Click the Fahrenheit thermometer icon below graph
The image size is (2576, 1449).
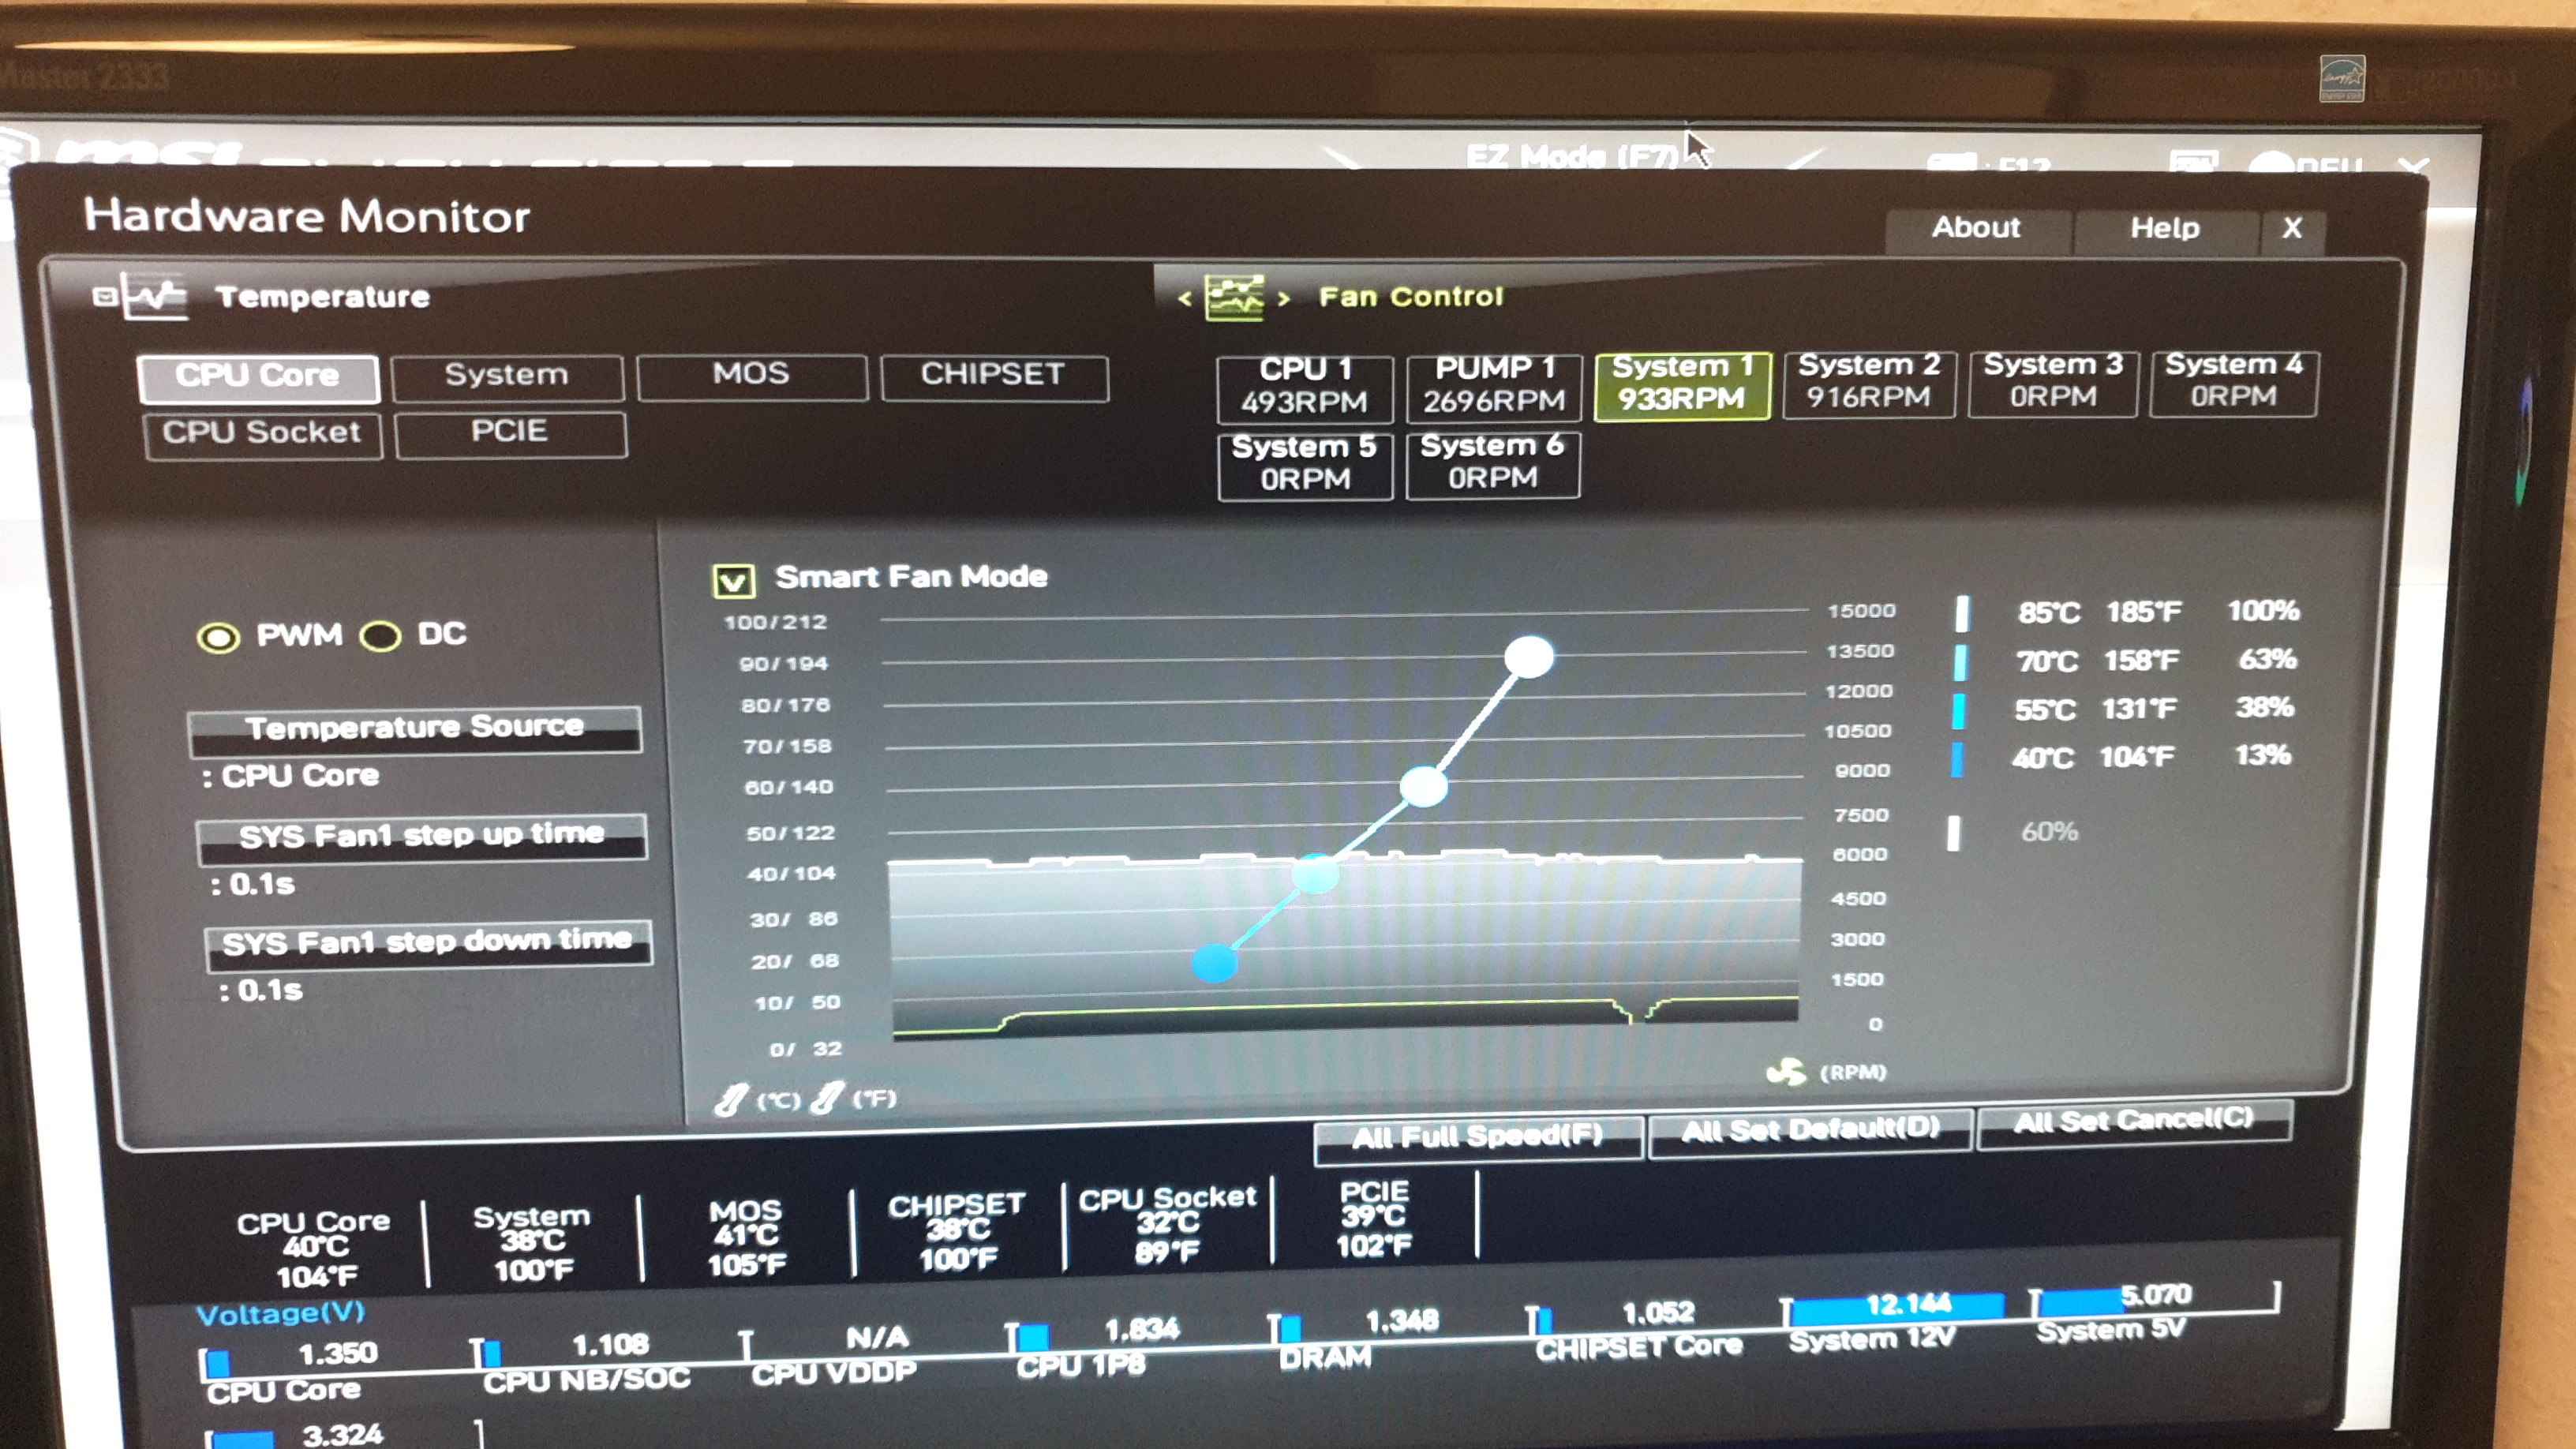pos(827,1098)
